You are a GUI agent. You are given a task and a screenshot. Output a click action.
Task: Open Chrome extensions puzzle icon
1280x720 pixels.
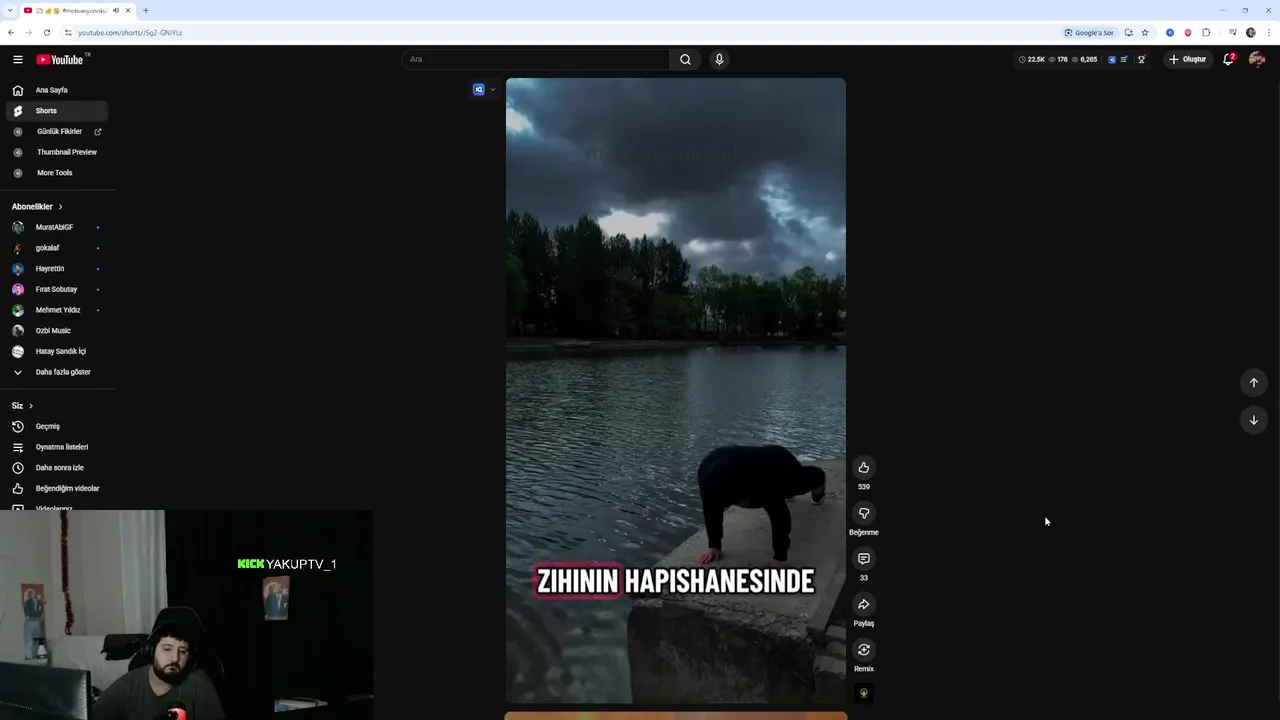pyautogui.click(x=1206, y=32)
